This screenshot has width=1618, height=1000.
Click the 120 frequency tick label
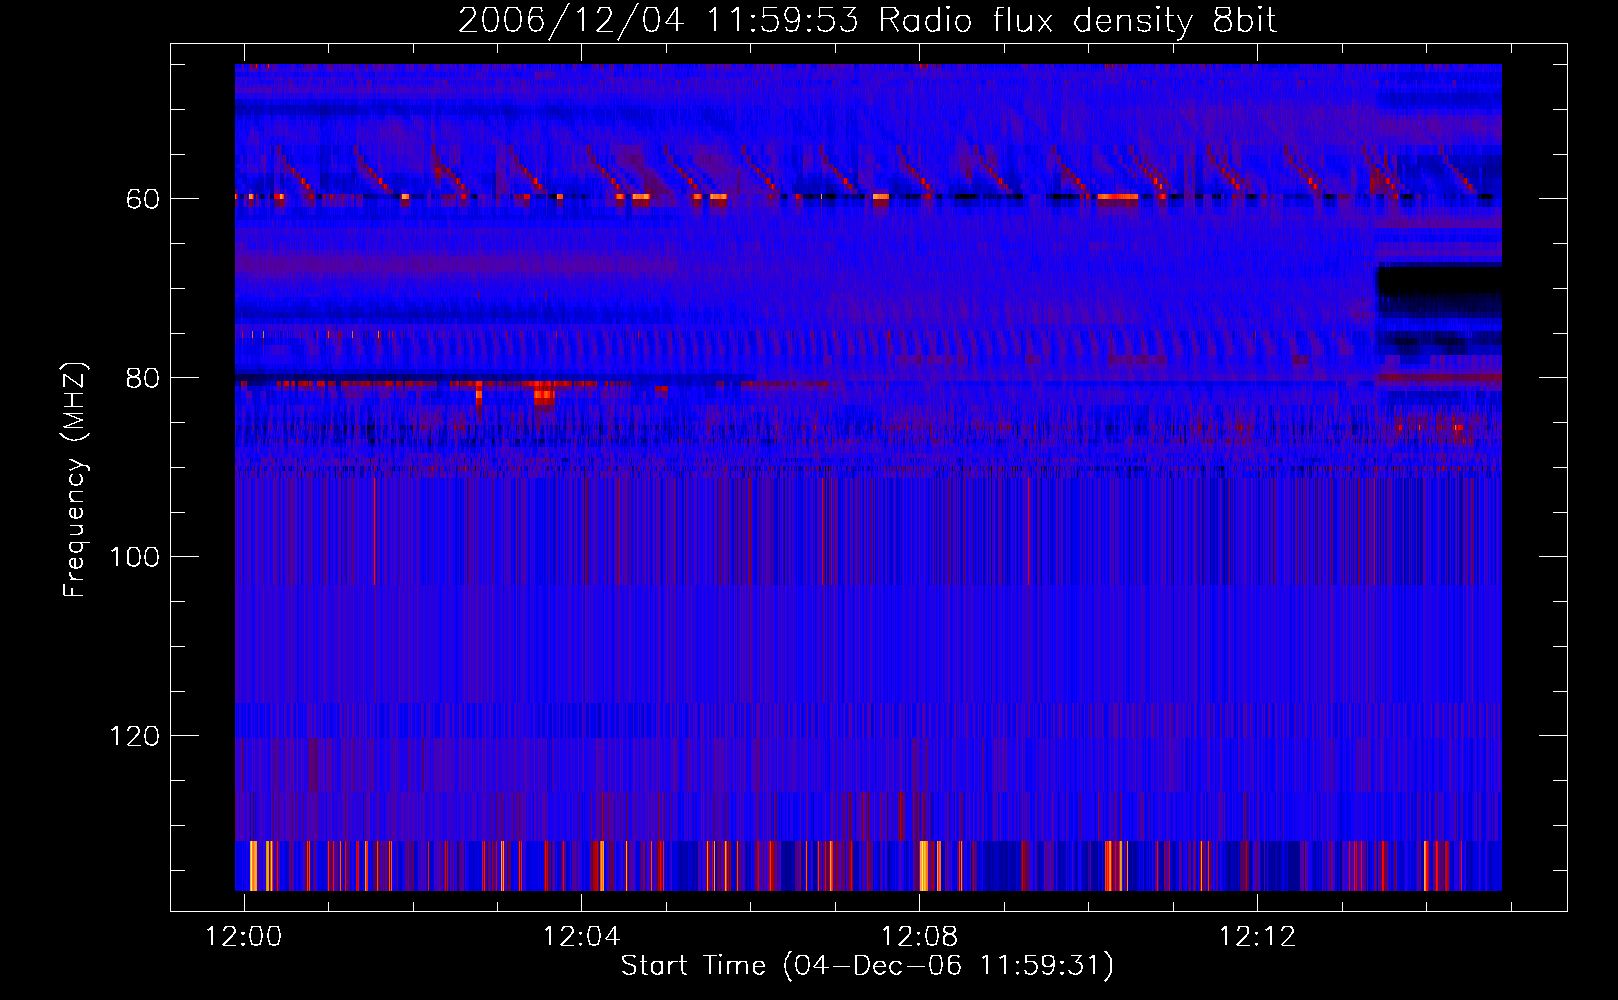pyautogui.click(x=134, y=737)
